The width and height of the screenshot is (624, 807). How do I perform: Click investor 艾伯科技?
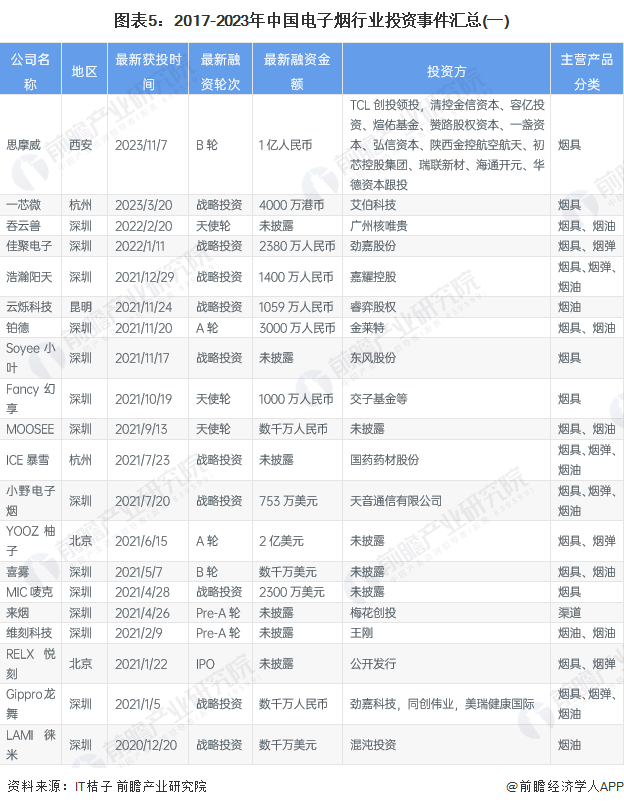point(373,205)
